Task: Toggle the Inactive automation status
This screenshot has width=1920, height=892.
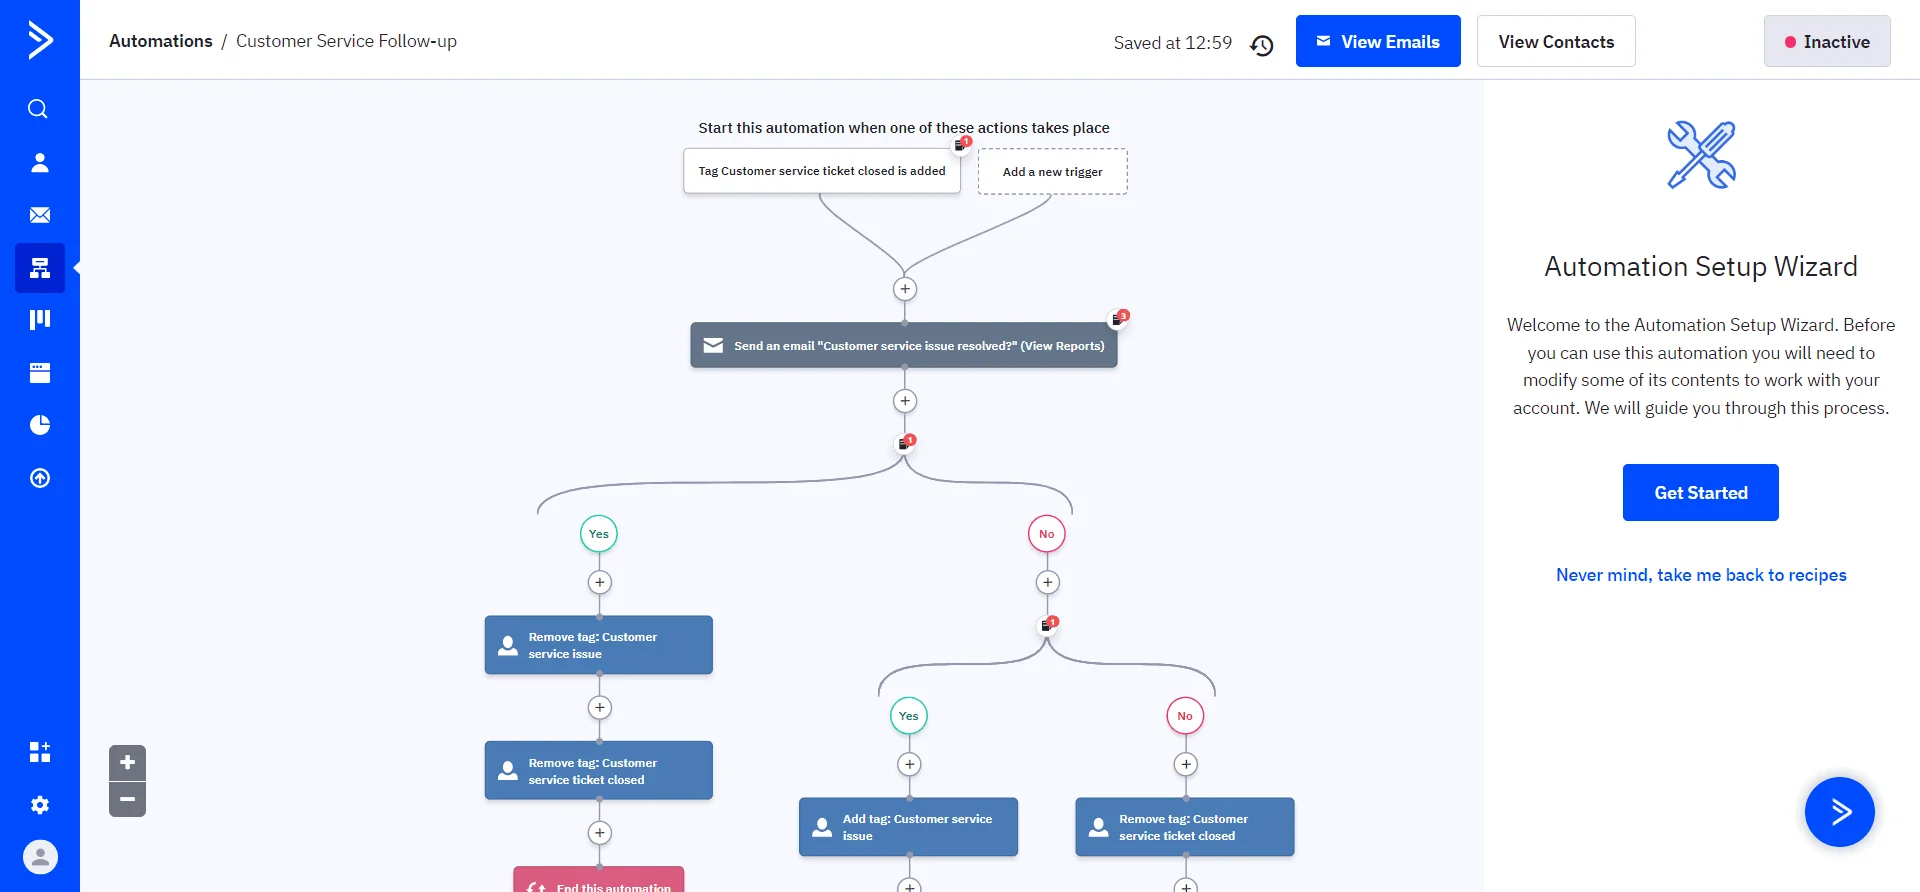Action: [x=1826, y=42]
